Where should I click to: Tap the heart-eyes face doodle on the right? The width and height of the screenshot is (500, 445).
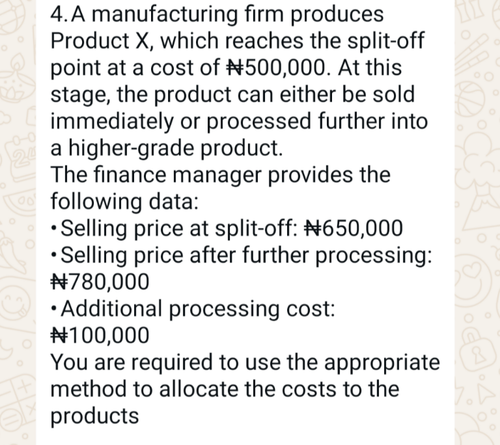[x=473, y=277]
